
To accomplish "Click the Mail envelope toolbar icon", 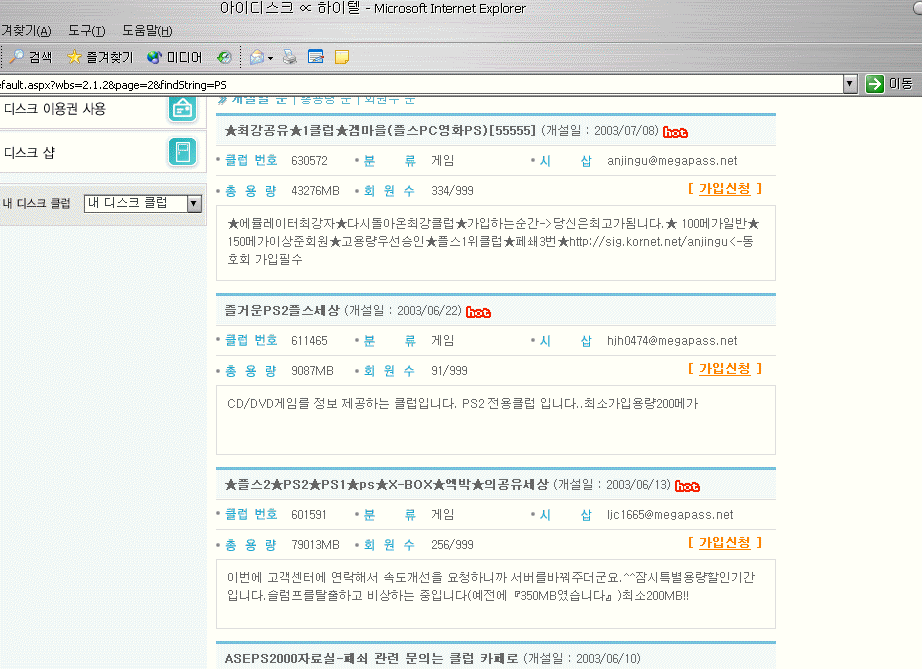I will 256,57.
